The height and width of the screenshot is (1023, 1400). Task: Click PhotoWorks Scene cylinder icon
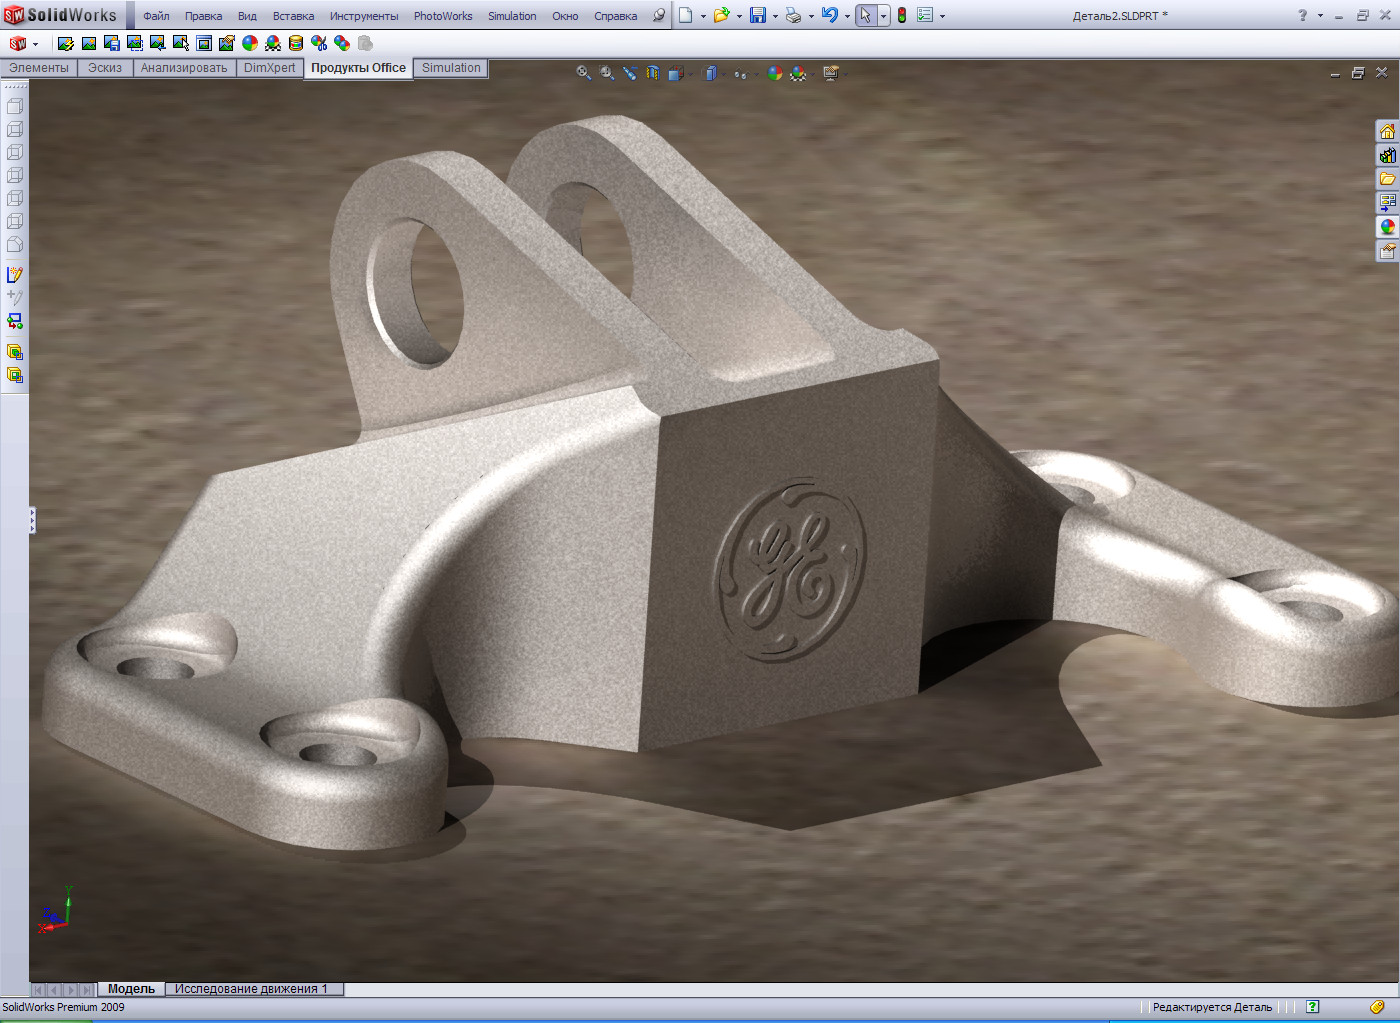(296, 43)
